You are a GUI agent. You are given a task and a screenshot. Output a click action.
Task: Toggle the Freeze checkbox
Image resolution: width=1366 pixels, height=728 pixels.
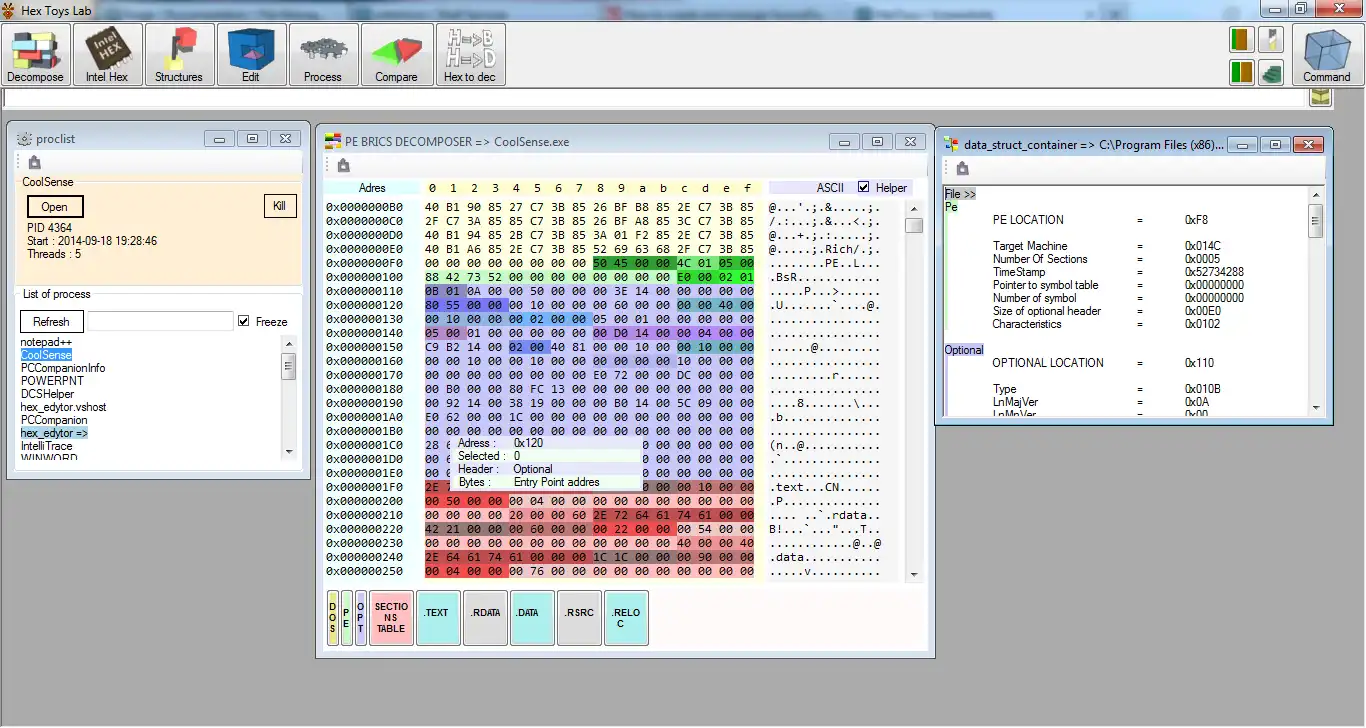click(x=244, y=321)
